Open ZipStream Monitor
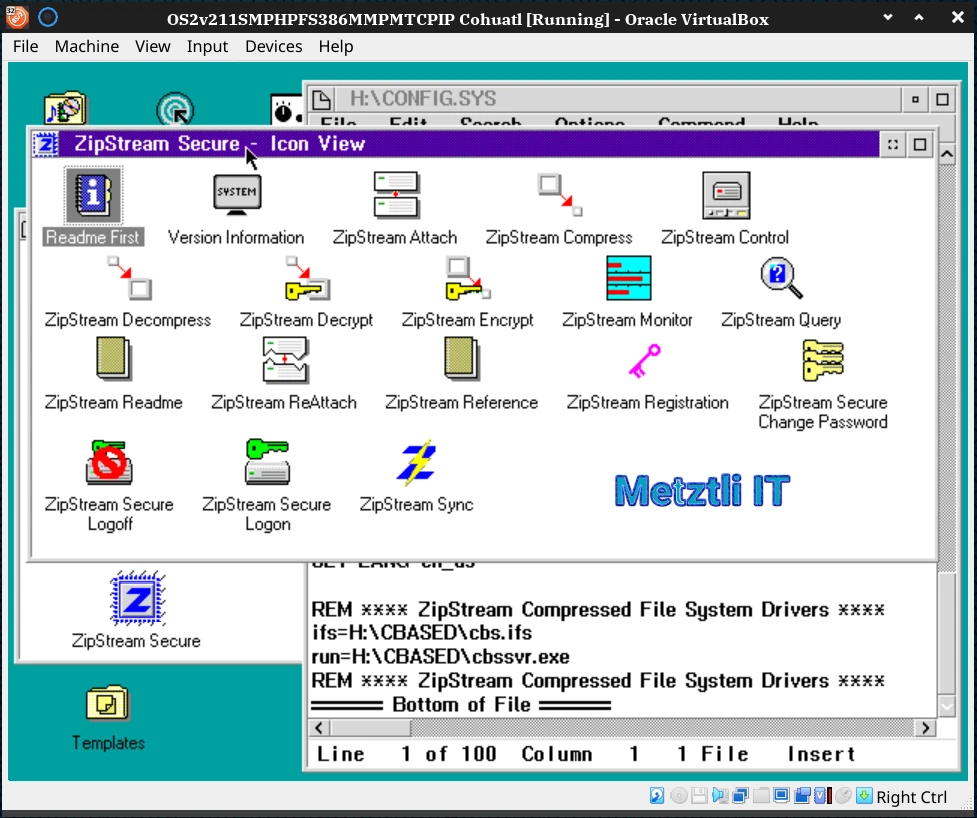 tap(628, 279)
